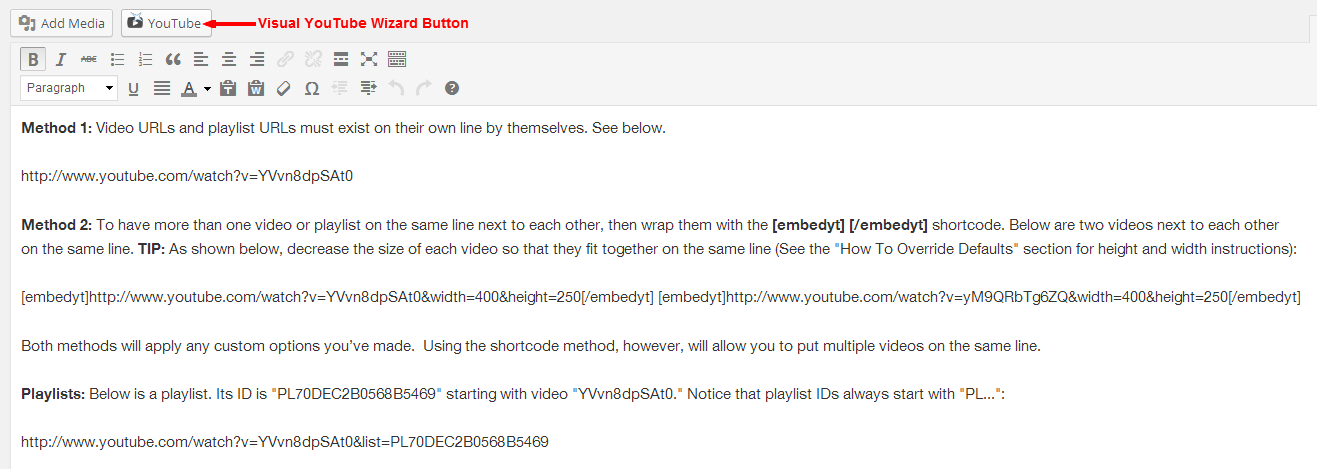Toggle the extra toolbar row (kitchen sink)
1317x469 pixels.
[397, 59]
